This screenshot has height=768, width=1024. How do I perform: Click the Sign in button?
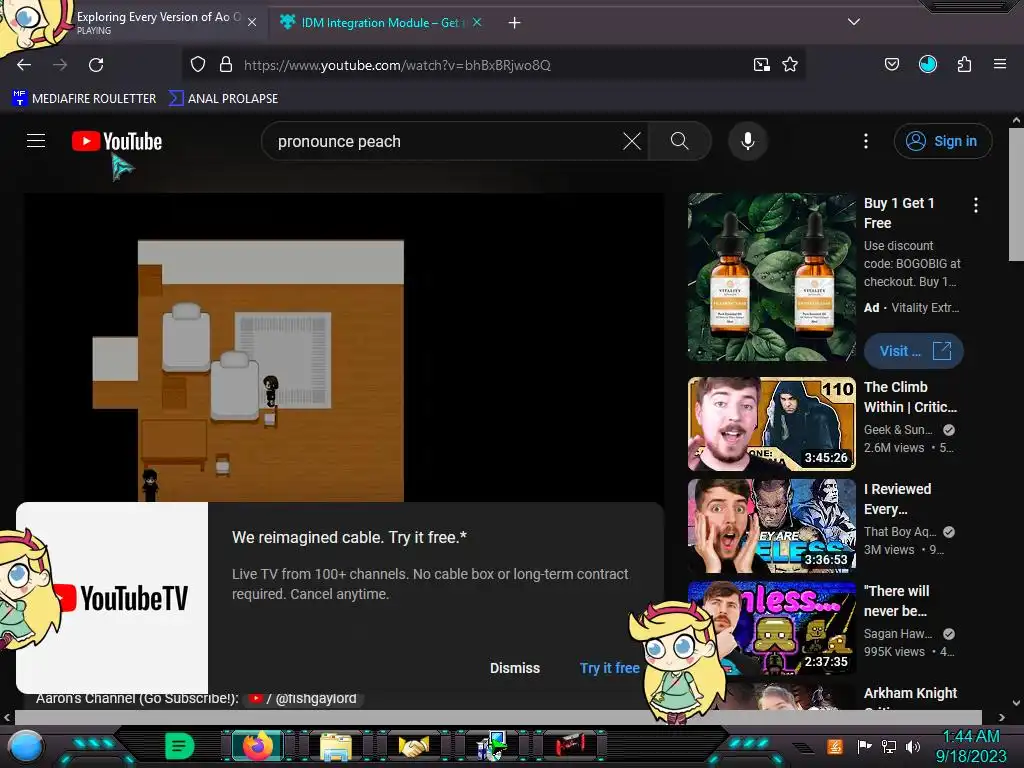click(x=943, y=141)
